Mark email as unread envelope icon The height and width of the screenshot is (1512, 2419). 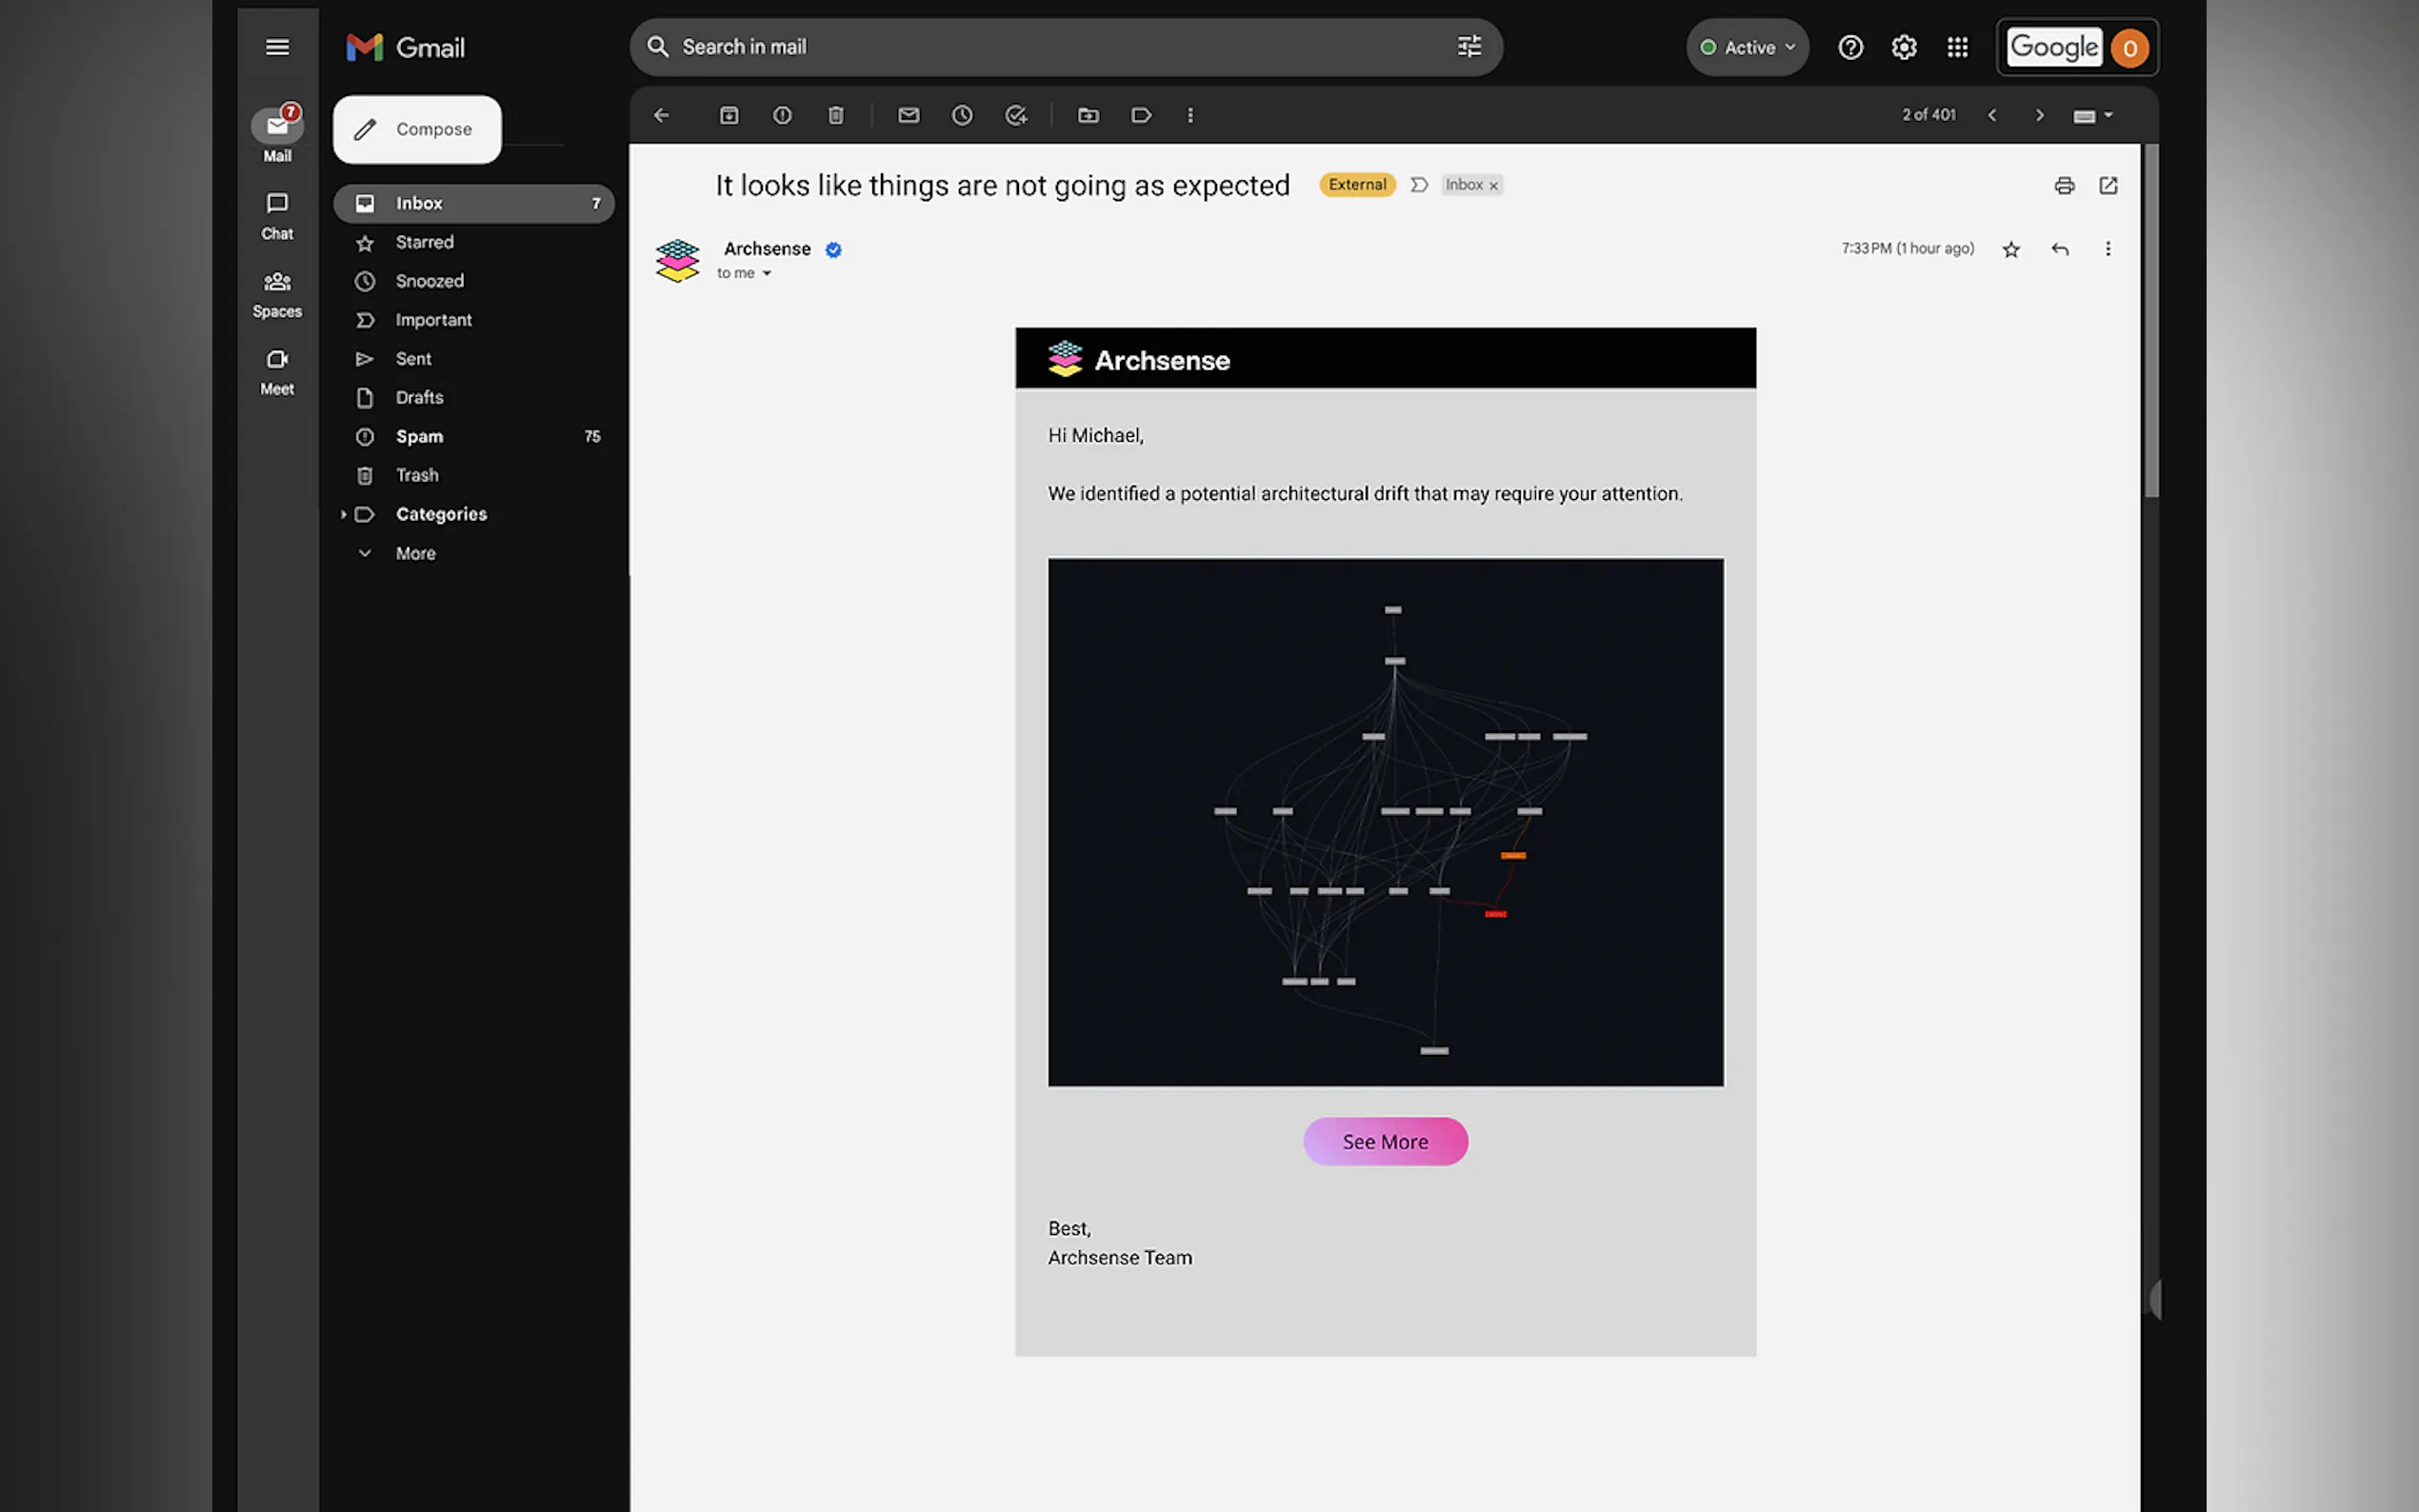(x=908, y=115)
